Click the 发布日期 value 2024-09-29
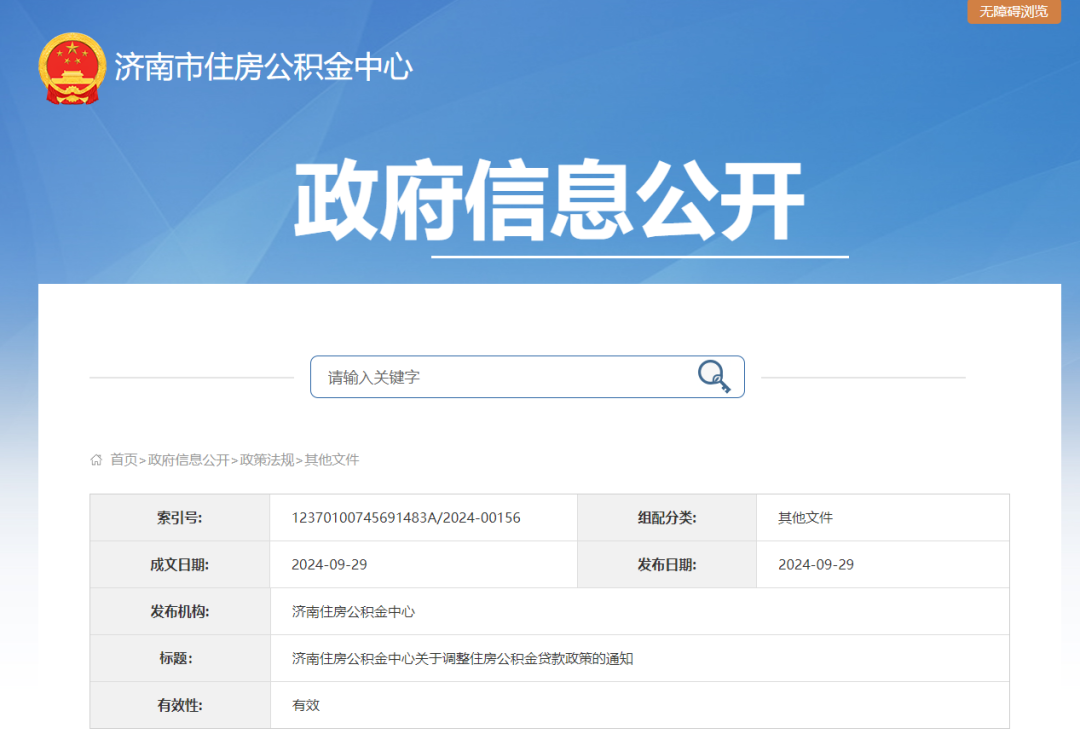The width and height of the screenshot is (1080, 740). click(816, 565)
